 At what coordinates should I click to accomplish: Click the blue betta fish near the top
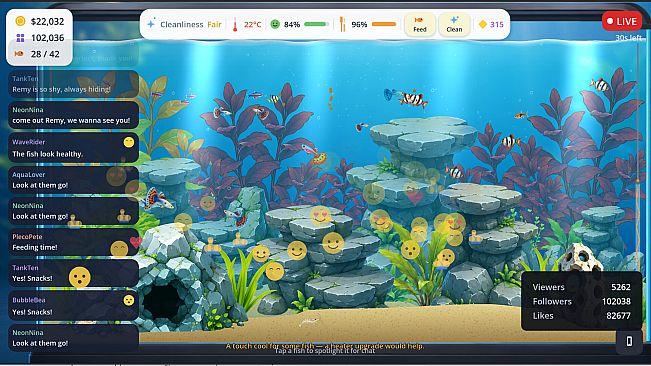pyautogui.click(x=391, y=95)
